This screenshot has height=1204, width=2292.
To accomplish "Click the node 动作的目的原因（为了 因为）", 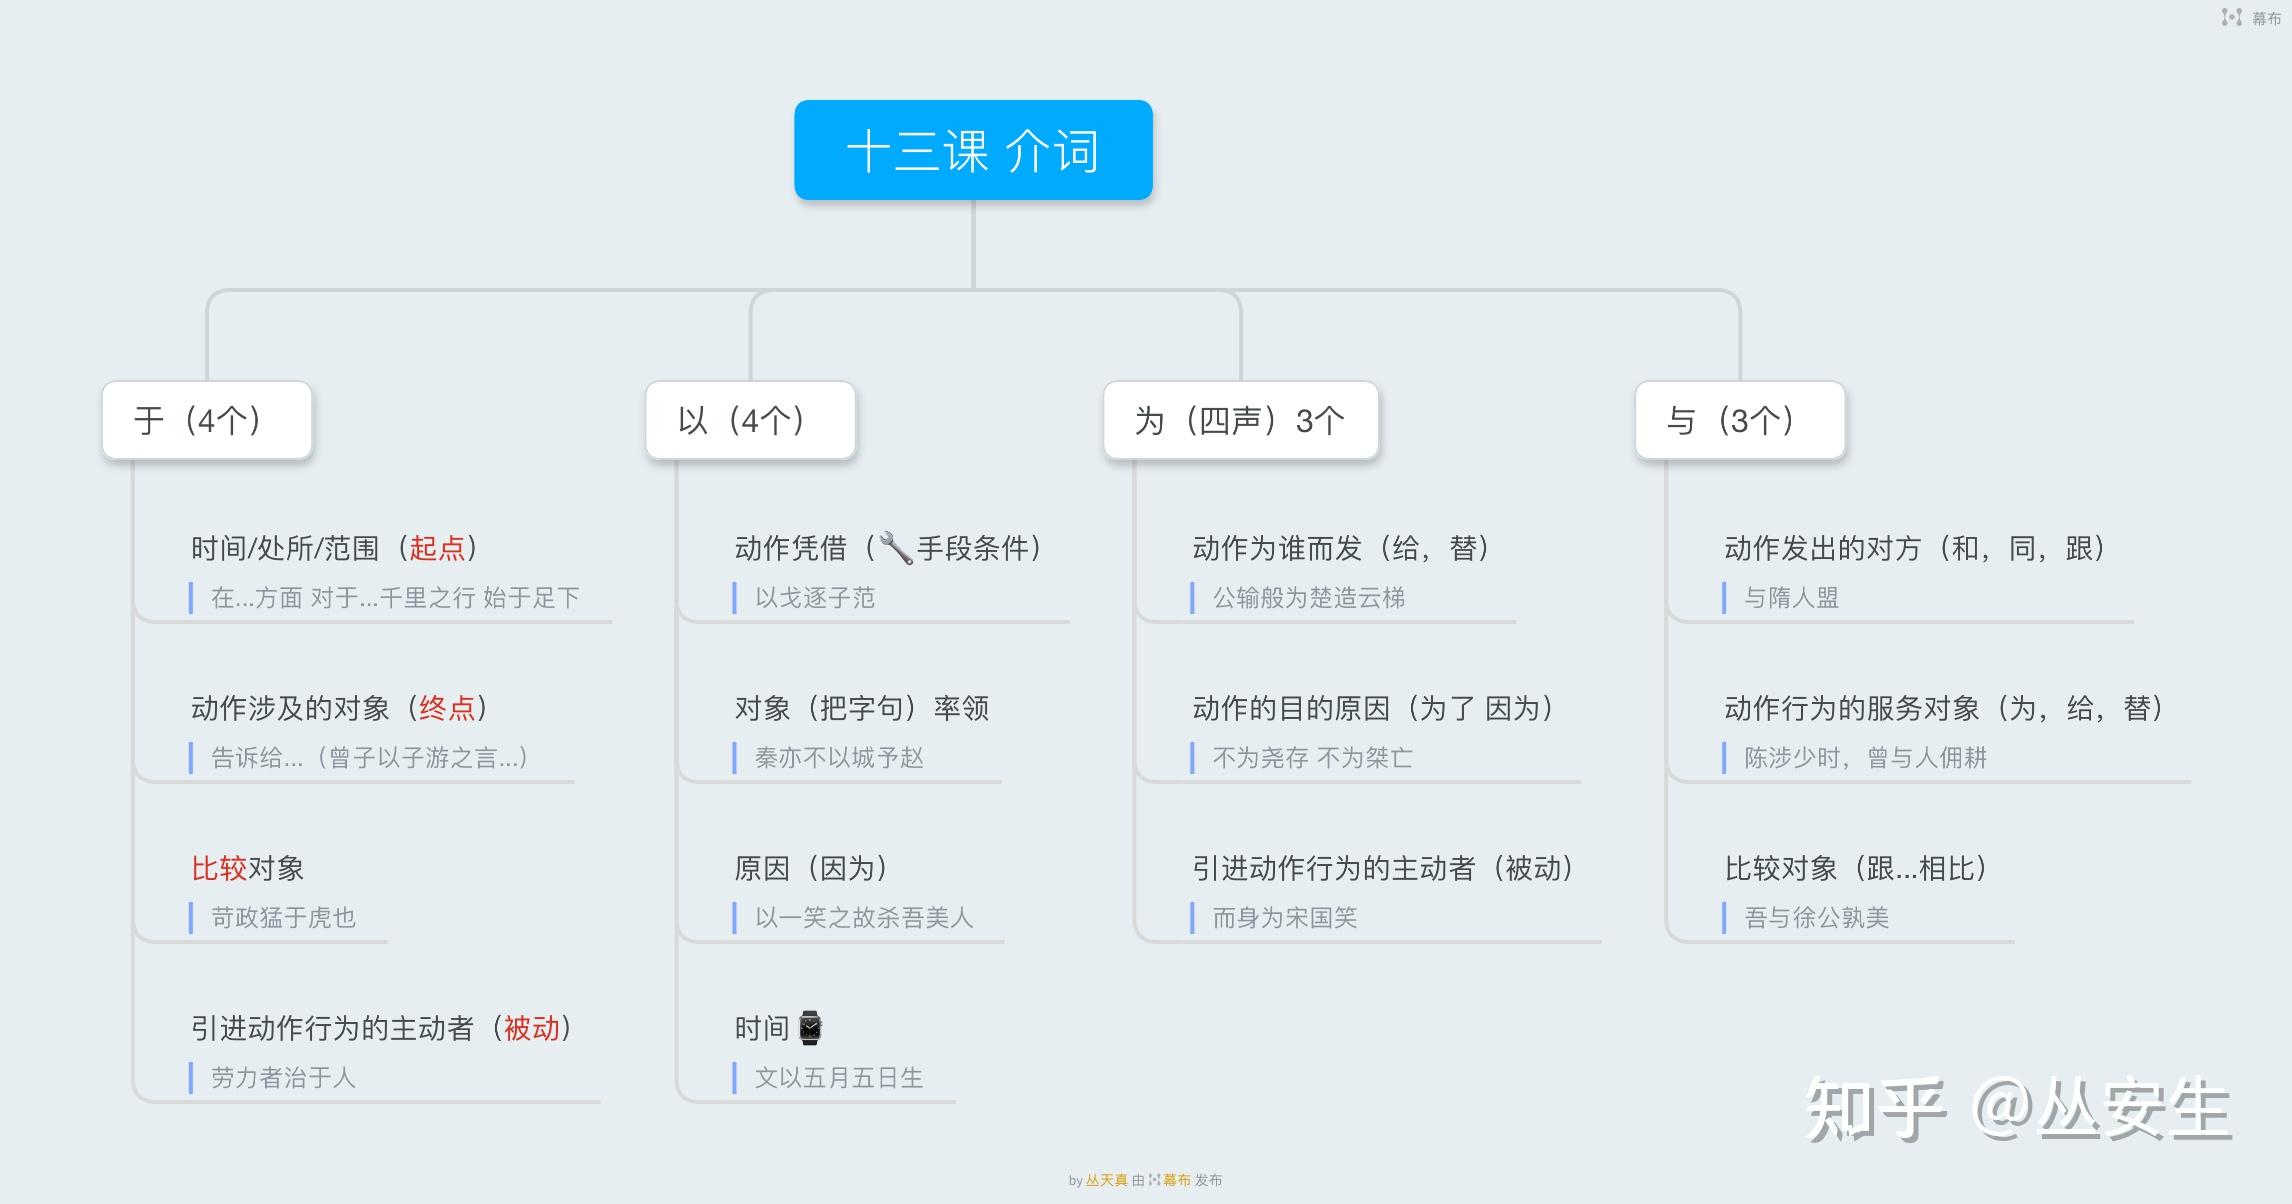I will [x=1374, y=708].
